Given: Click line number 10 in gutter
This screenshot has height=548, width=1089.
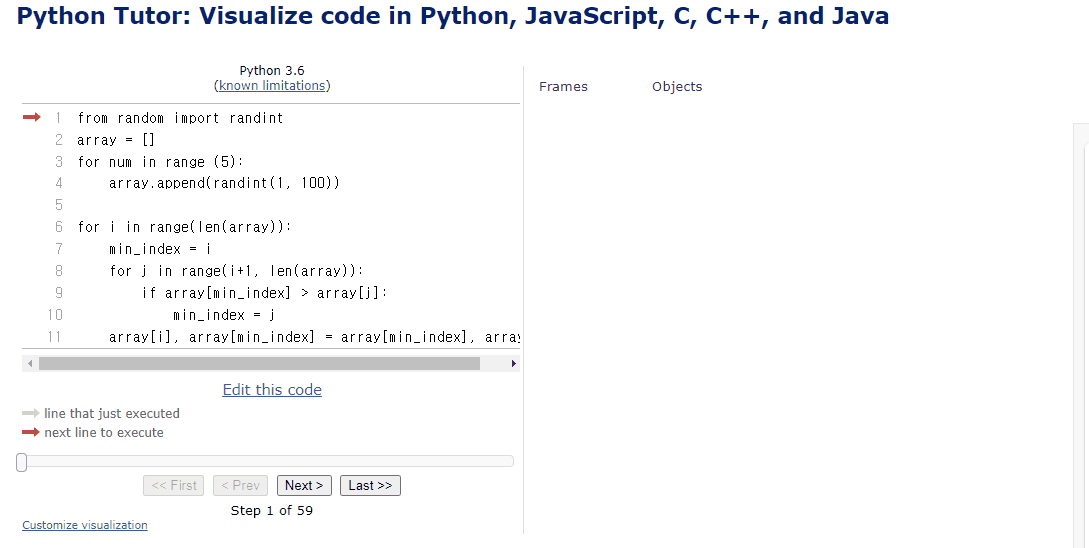Looking at the screenshot, I should [55, 315].
